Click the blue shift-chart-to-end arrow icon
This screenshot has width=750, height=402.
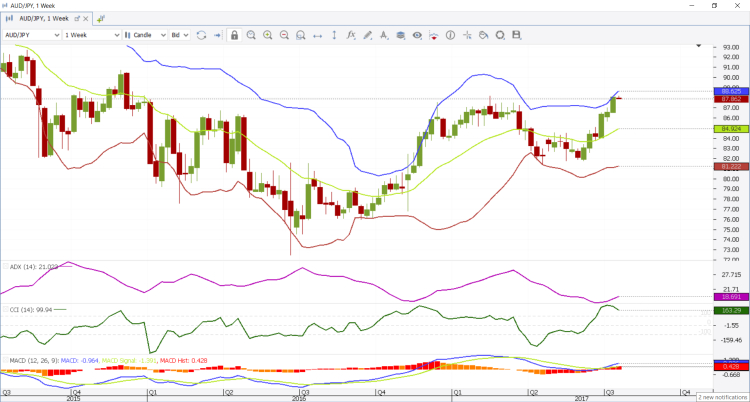[217, 35]
